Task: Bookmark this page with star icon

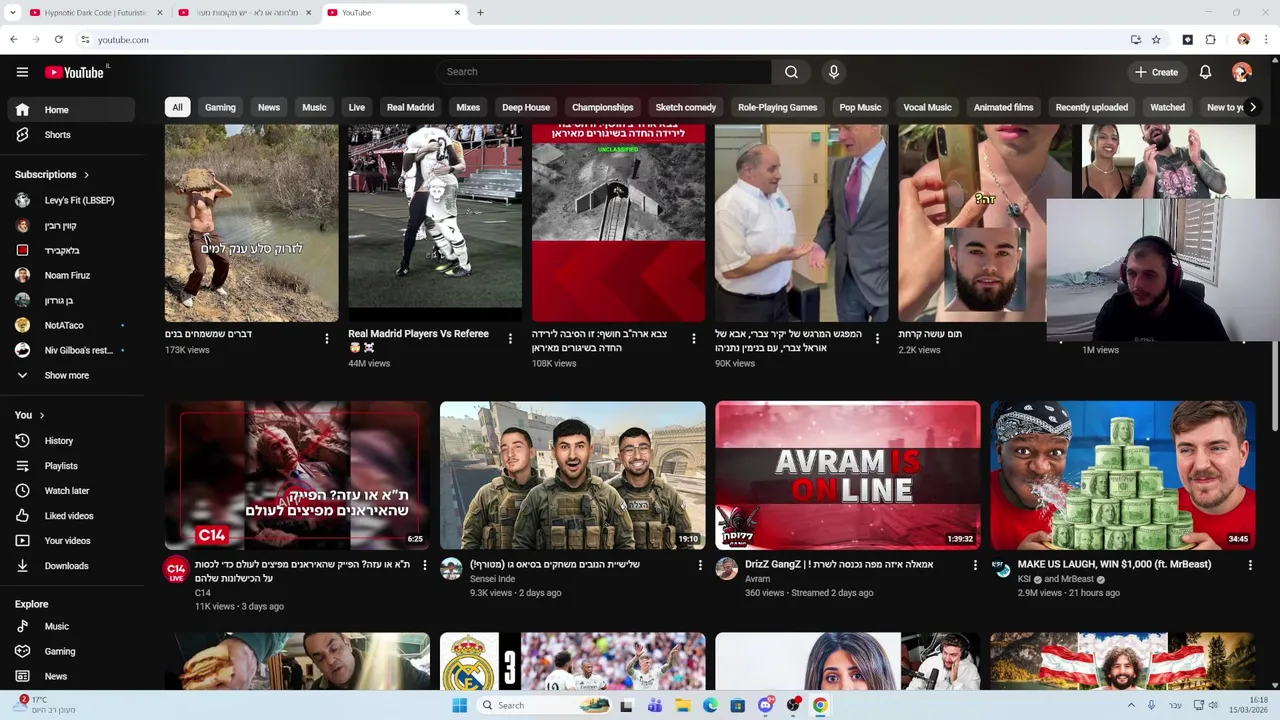Action: pyautogui.click(x=1156, y=40)
